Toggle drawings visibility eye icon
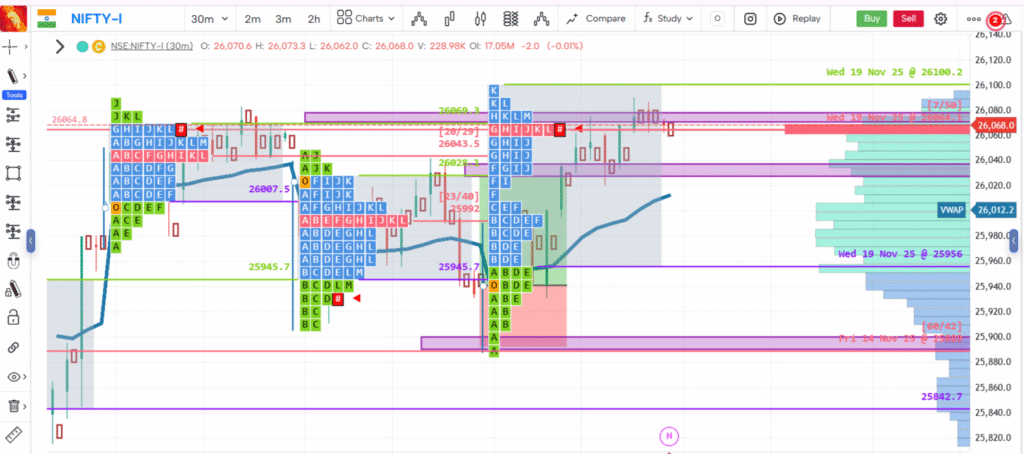The height and width of the screenshot is (454, 1024). [13, 376]
